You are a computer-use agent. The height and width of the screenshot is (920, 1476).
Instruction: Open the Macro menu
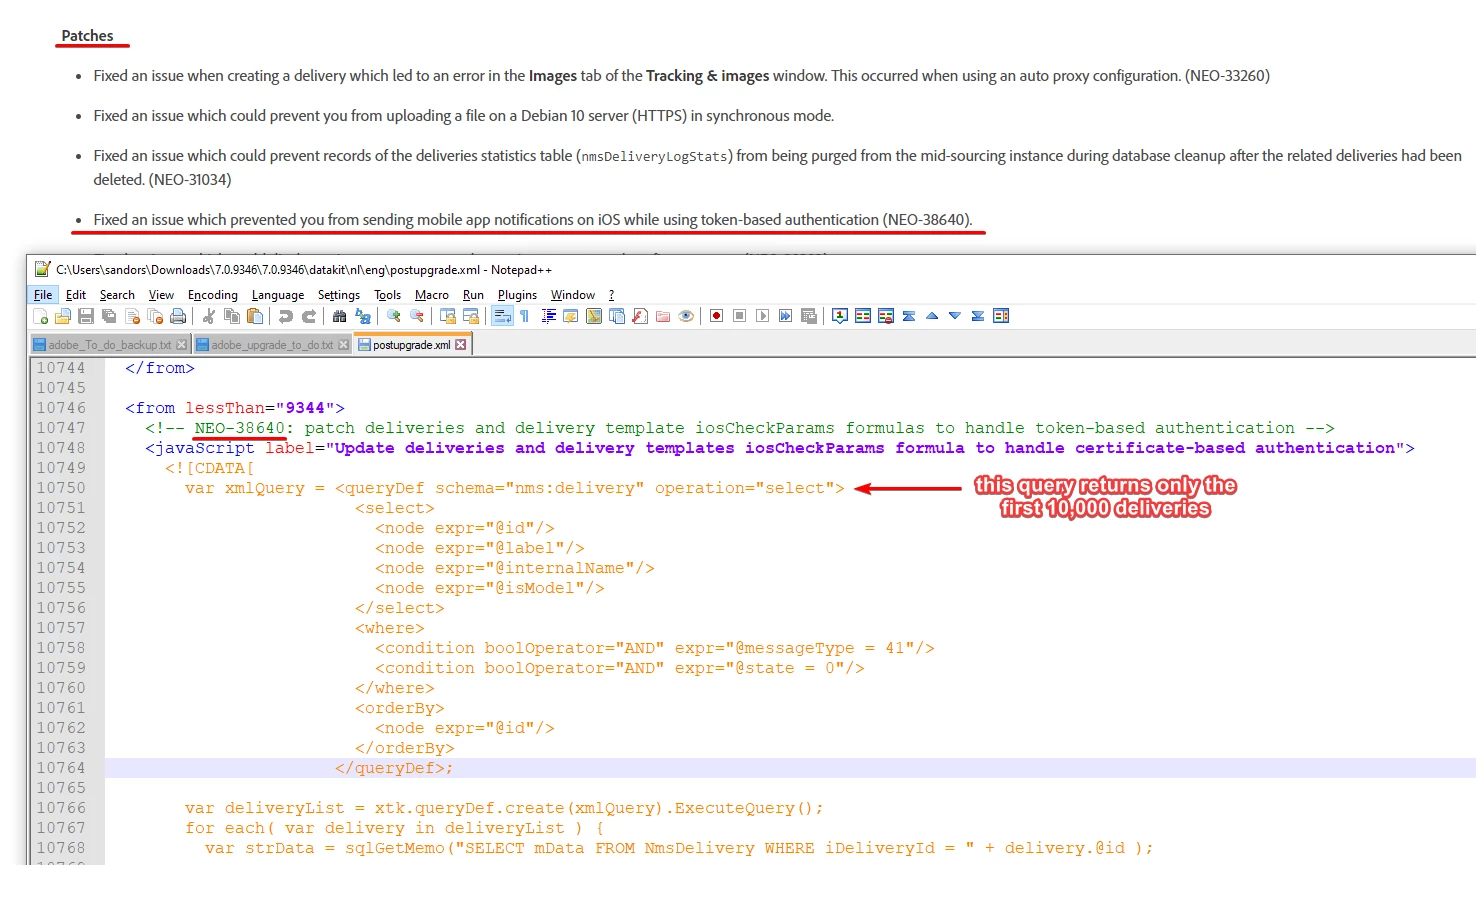coord(432,295)
